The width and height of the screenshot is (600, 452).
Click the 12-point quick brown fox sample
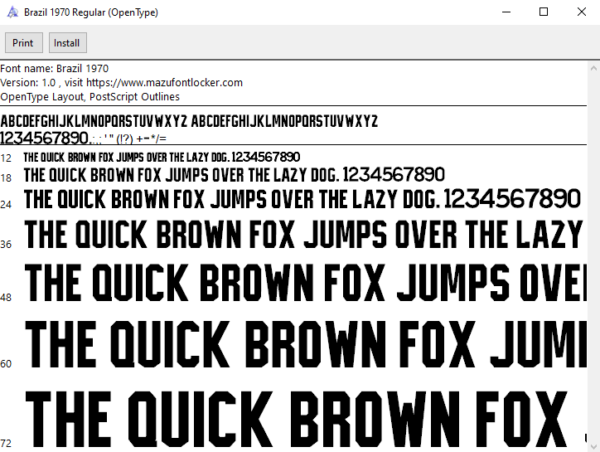[x=162, y=157]
